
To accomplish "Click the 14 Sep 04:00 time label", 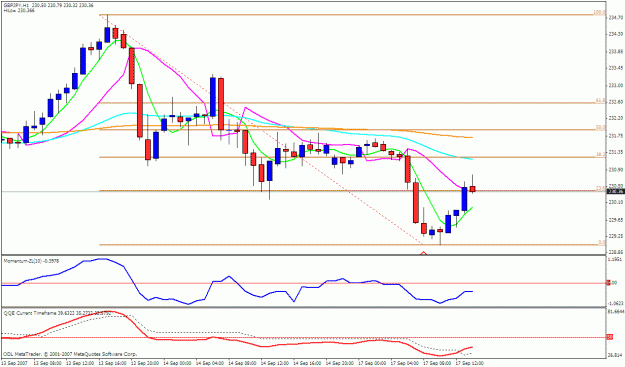I will coord(210,363).
